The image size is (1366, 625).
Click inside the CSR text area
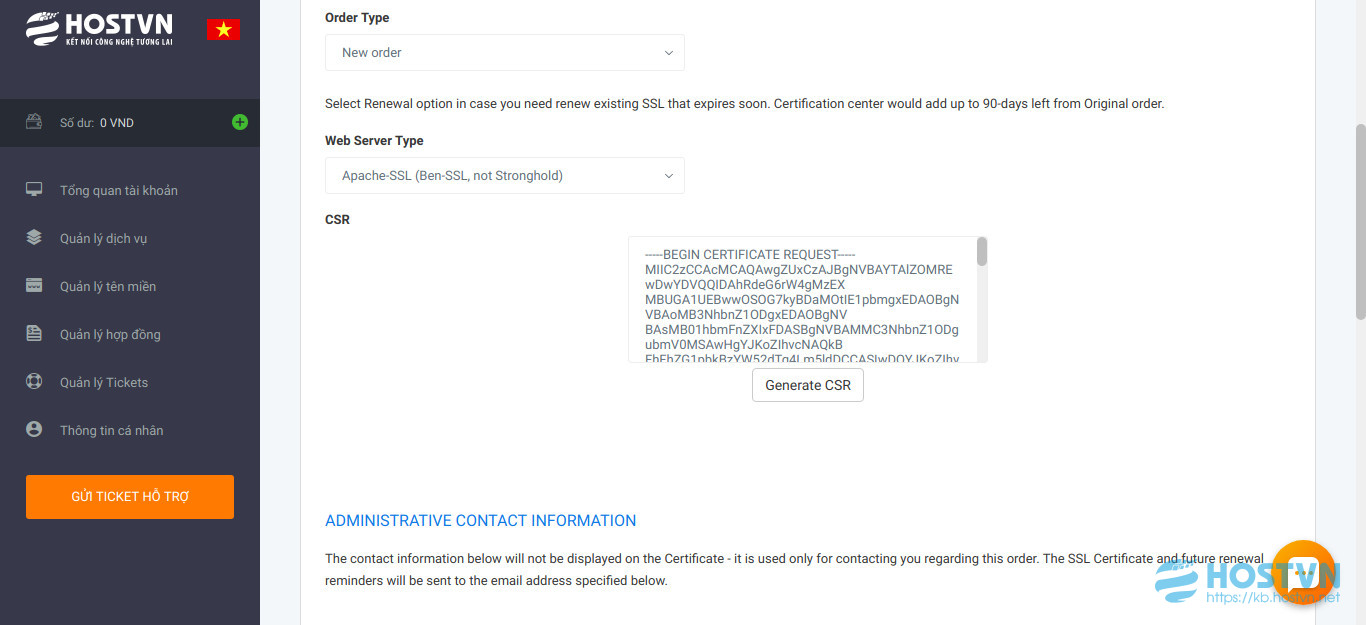[x=802, y=299]
